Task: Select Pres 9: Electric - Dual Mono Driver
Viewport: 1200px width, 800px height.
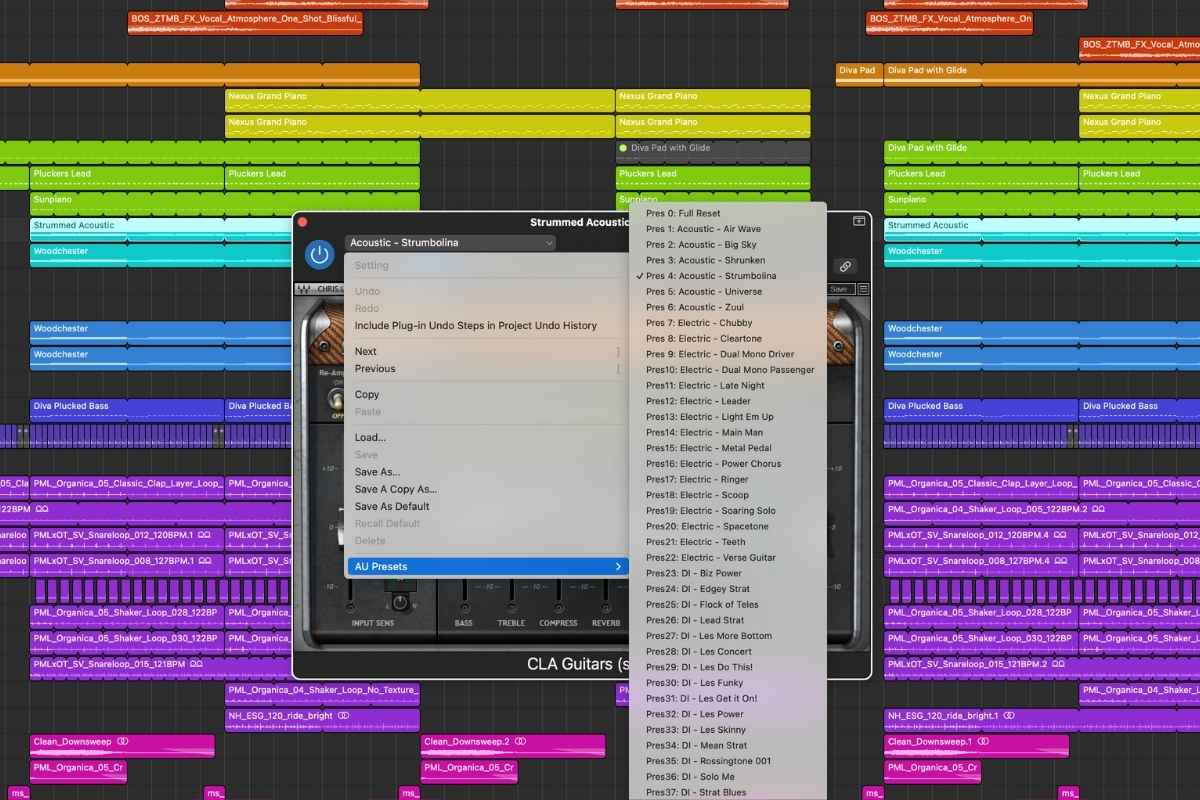Action: [x=727, y=354]
